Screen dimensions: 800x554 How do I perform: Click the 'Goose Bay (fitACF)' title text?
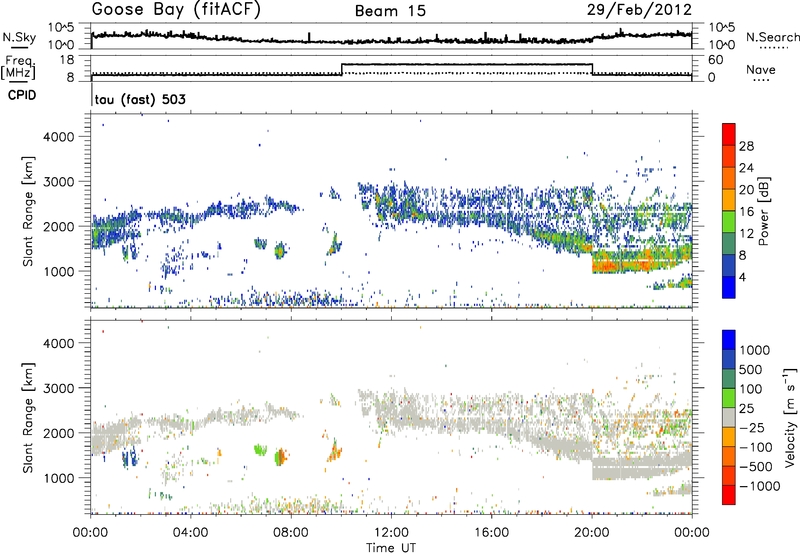click(176, 10)
